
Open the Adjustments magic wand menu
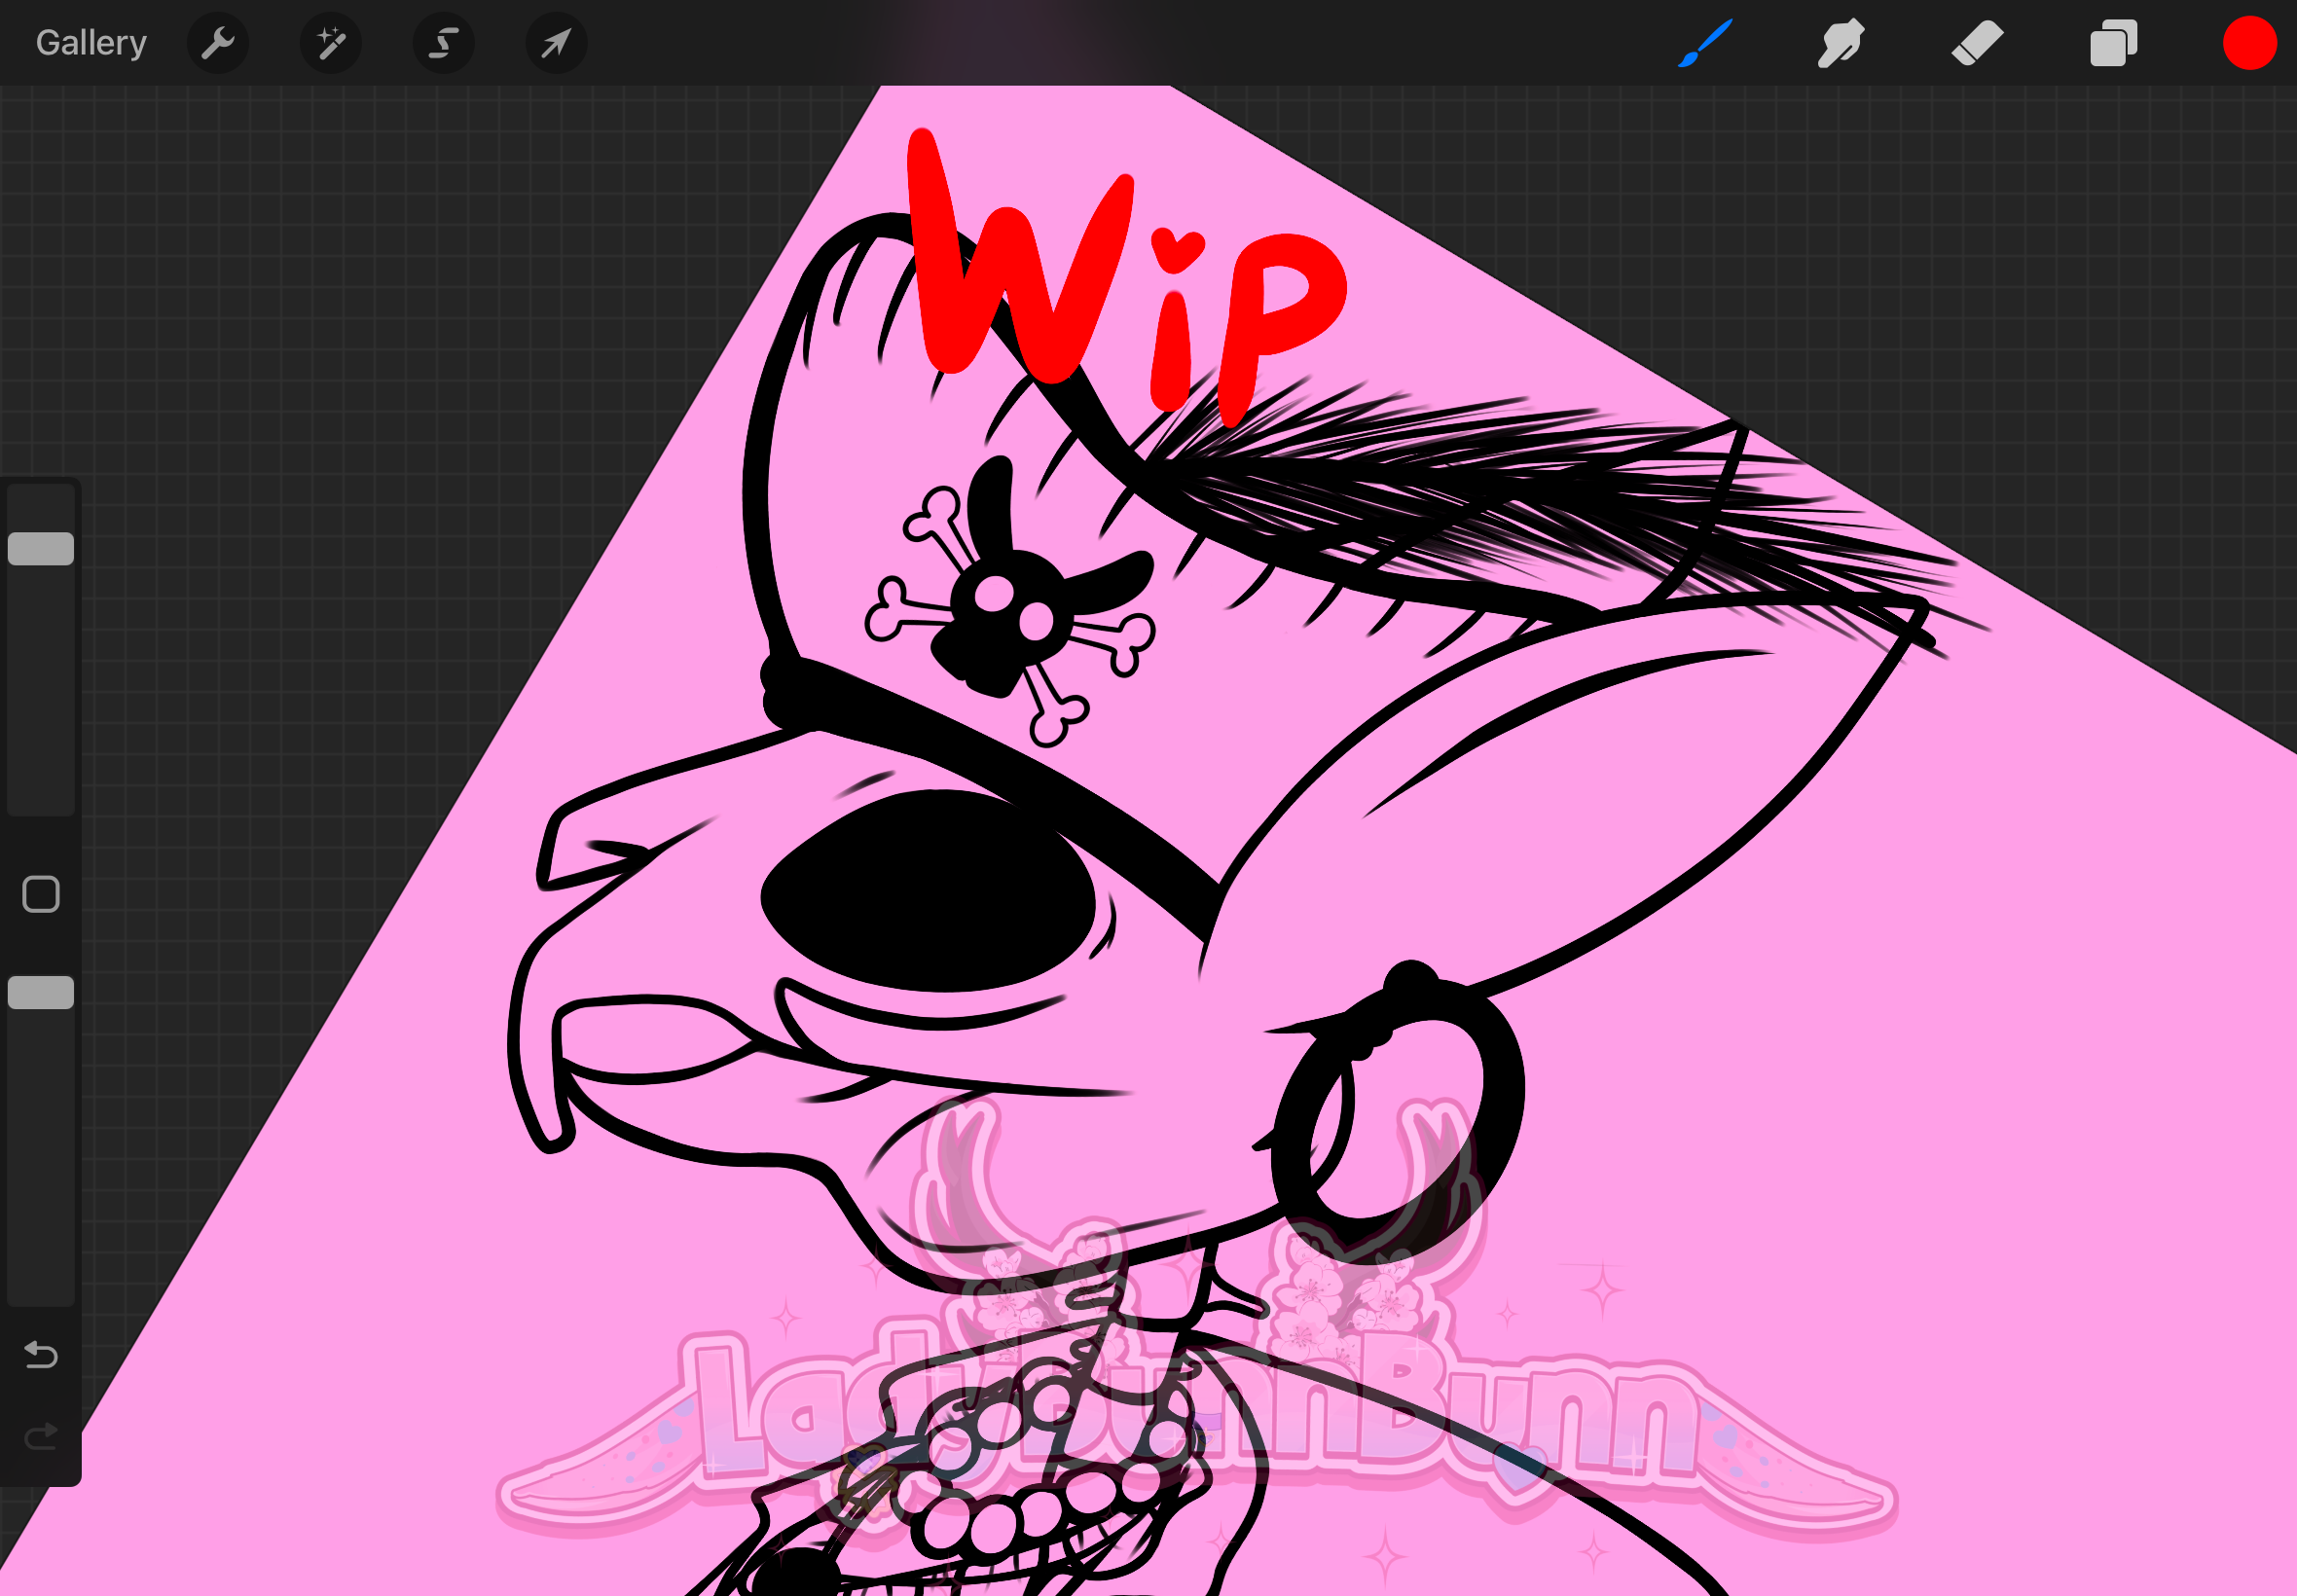[x=330, y=43]
